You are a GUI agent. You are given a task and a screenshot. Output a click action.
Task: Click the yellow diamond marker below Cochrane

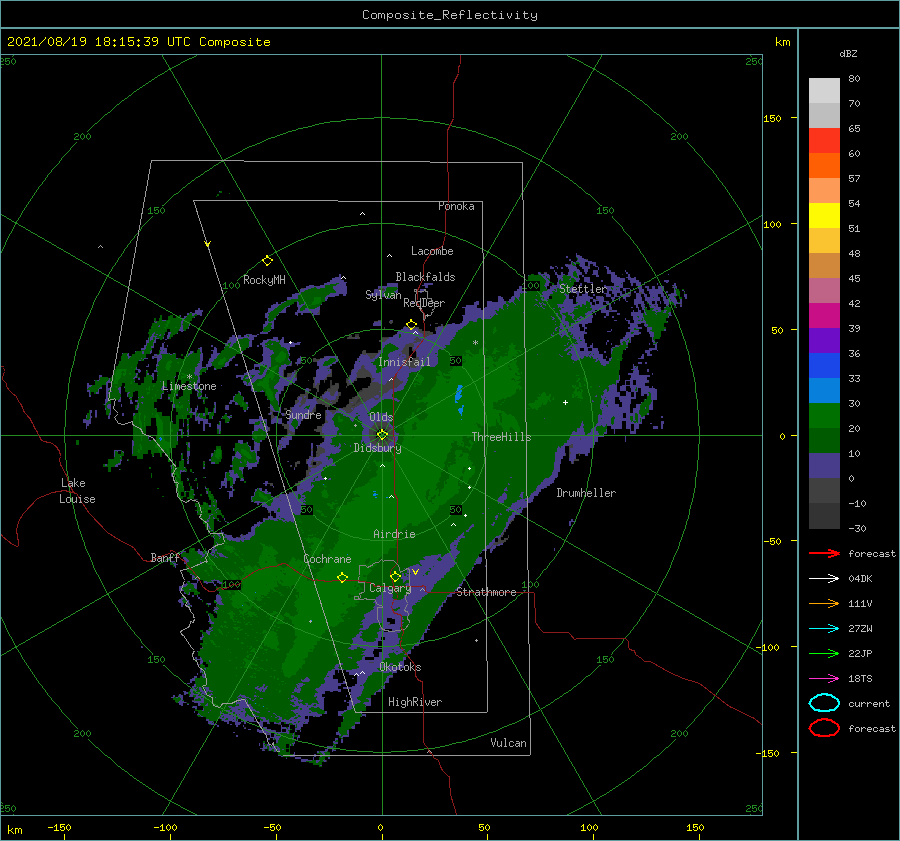342,577
